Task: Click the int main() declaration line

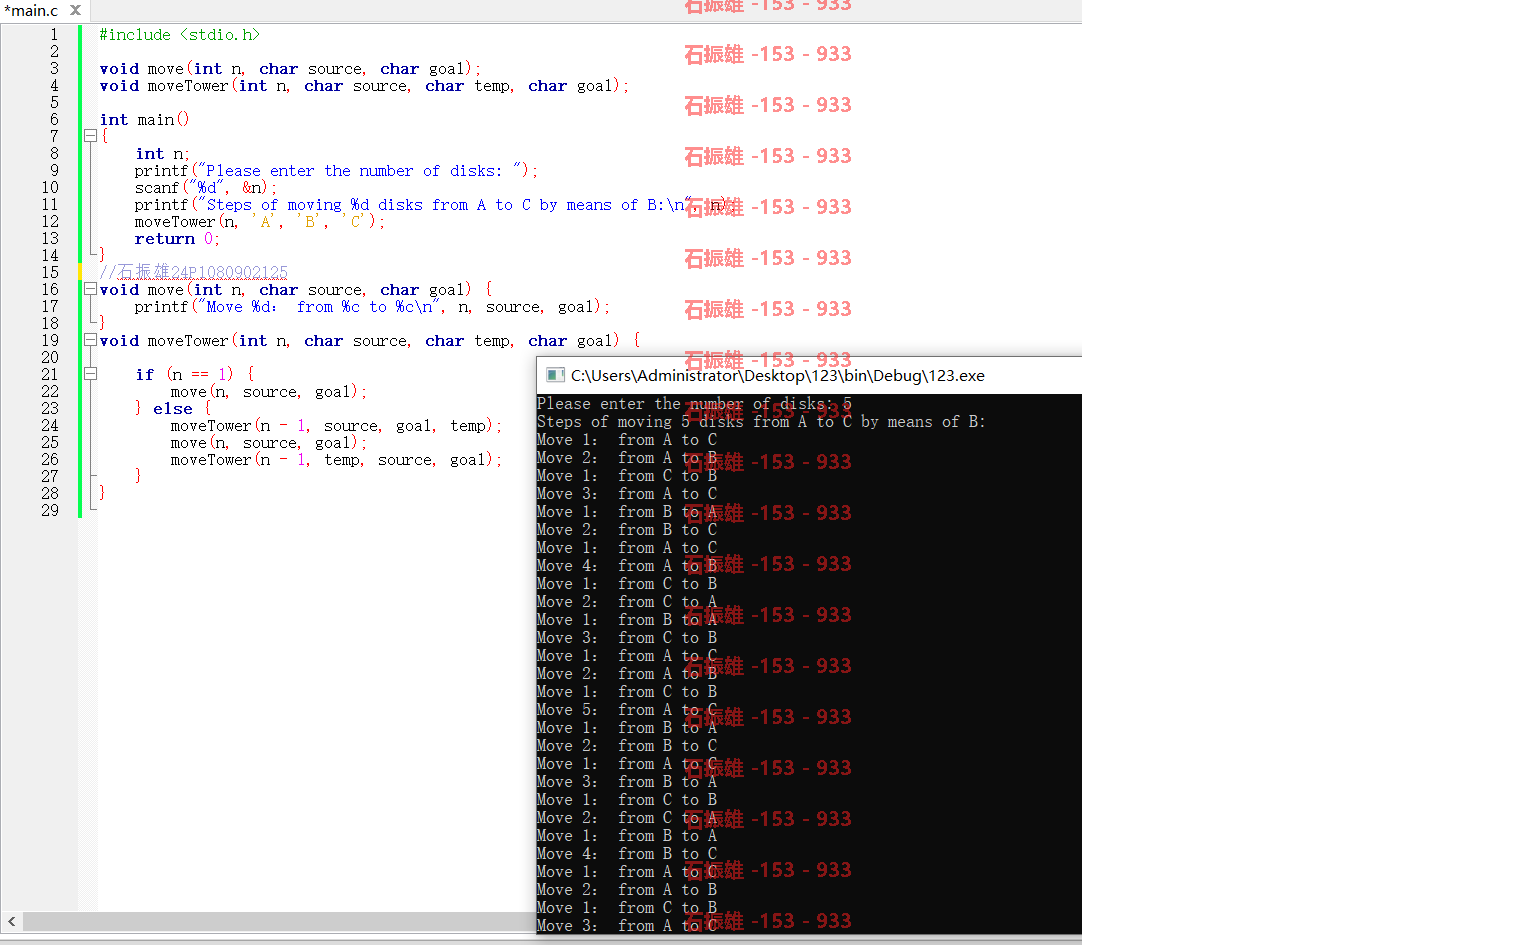Action: pos(144,119)
